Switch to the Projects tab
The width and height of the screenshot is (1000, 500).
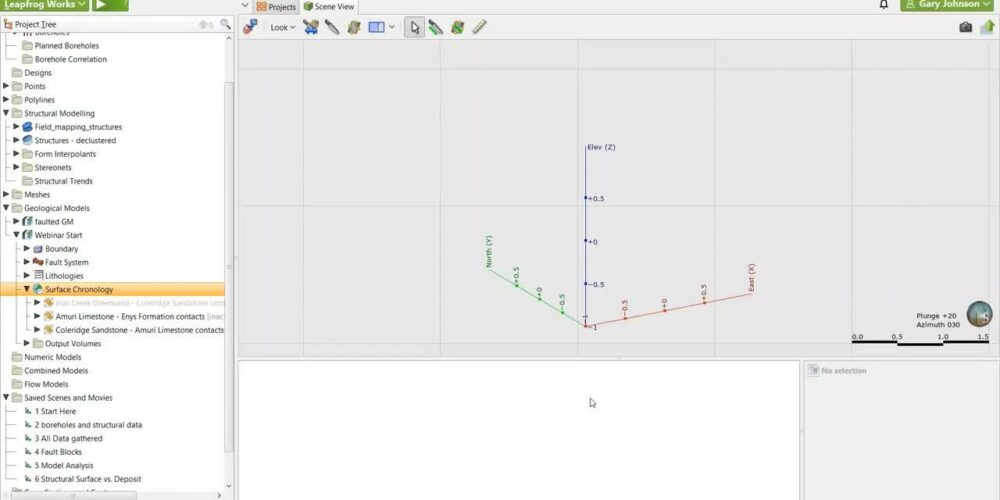pyautogui.click(x=276, y=6)
